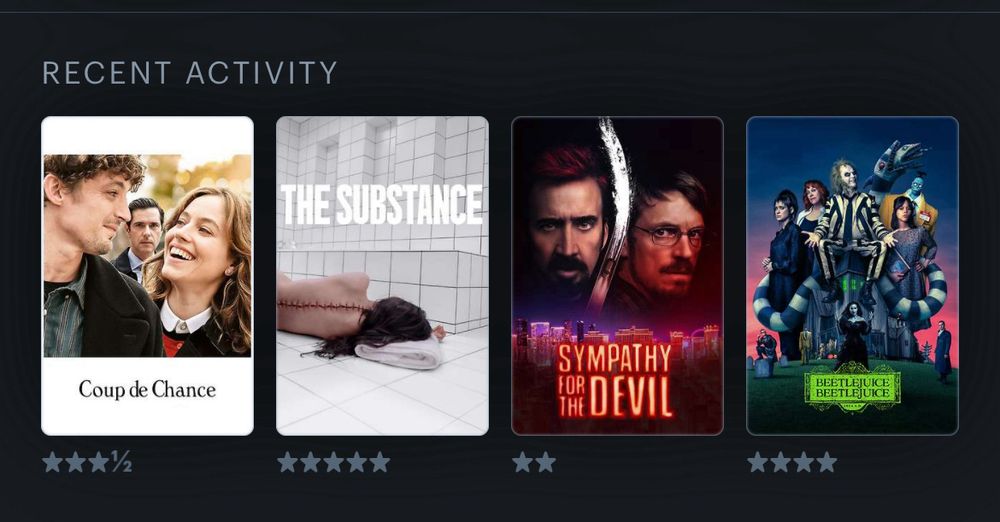The height and width of the screenshot is (522, 1000).
Task: Click the first star under Coup de Chance
Action: pos(52,462)
